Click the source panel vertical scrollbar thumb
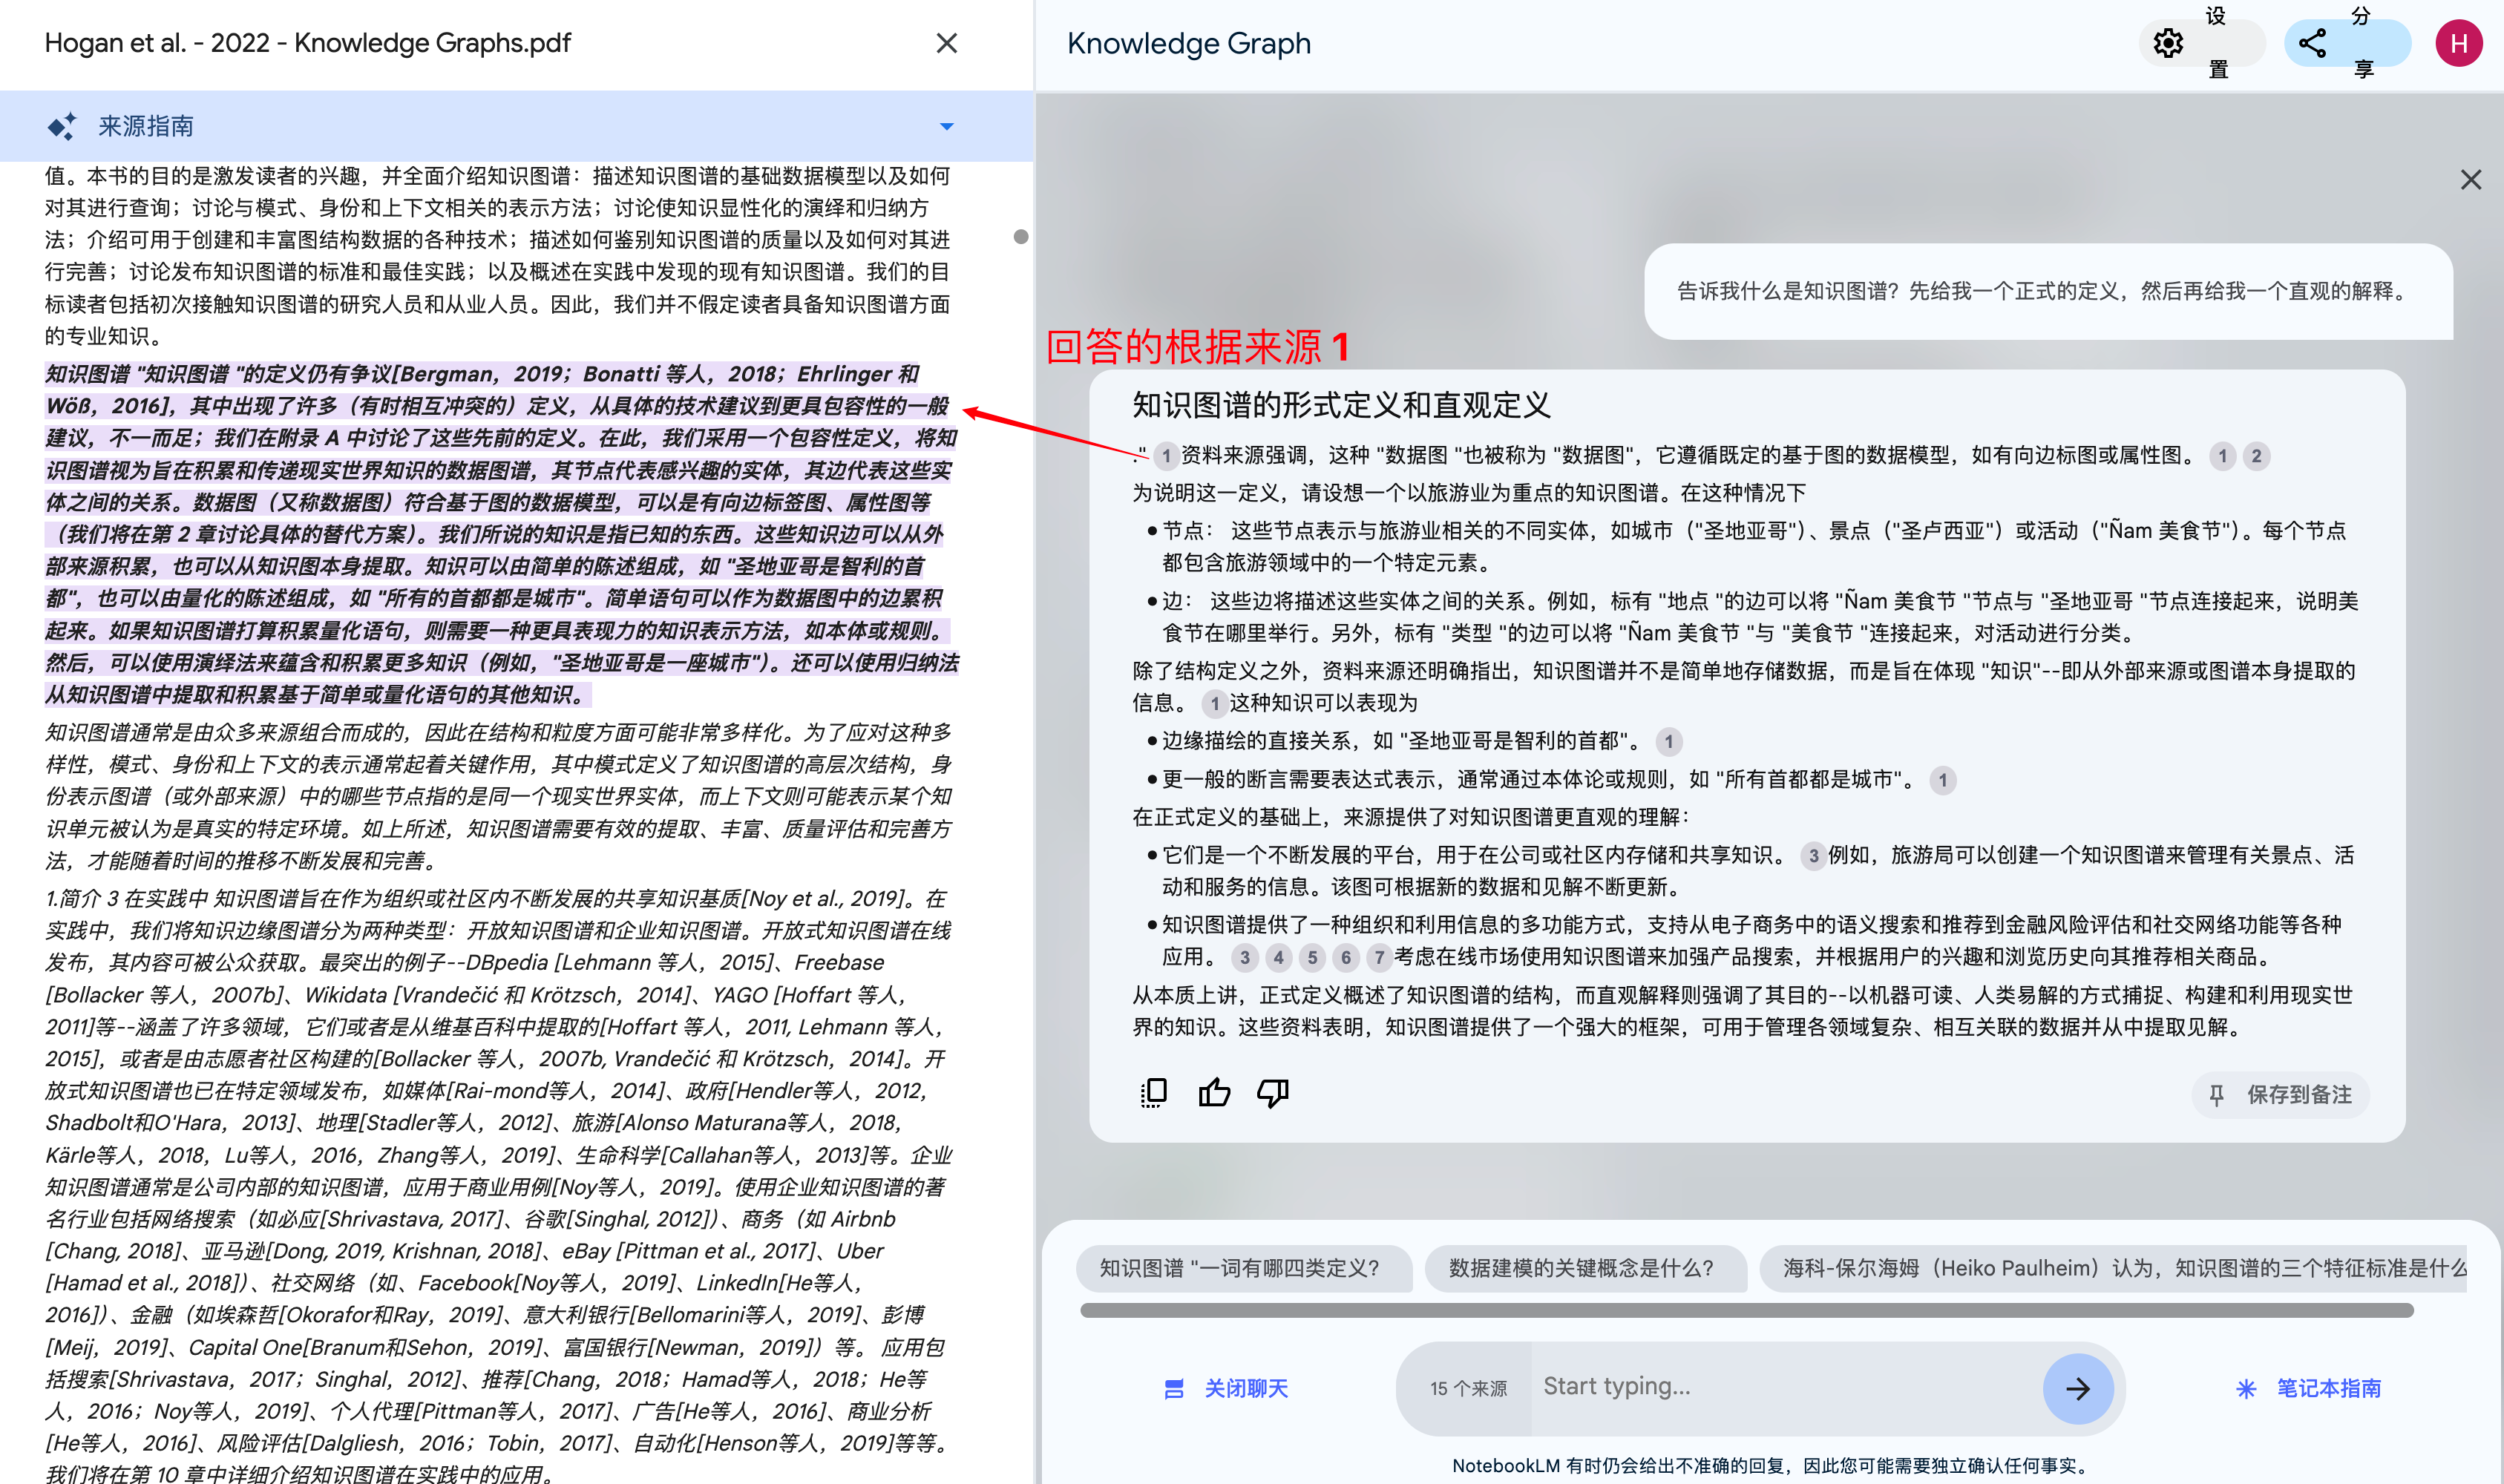Viewport: 2504px width, 1484px height. point(1020,237)
